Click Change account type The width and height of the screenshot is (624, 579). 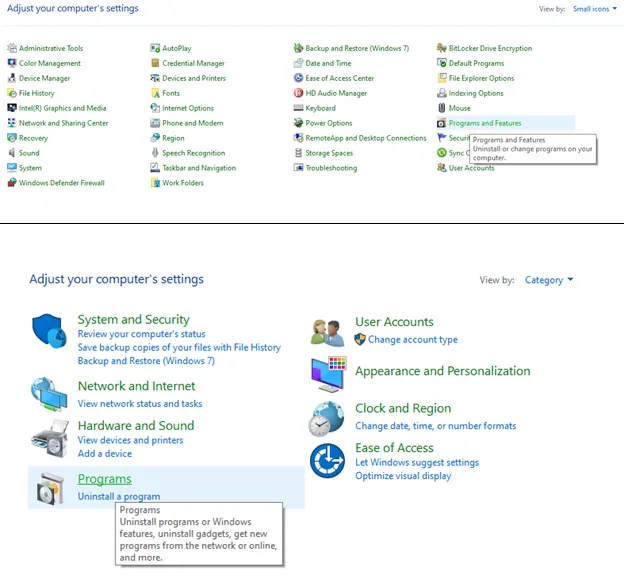point(412,339)
